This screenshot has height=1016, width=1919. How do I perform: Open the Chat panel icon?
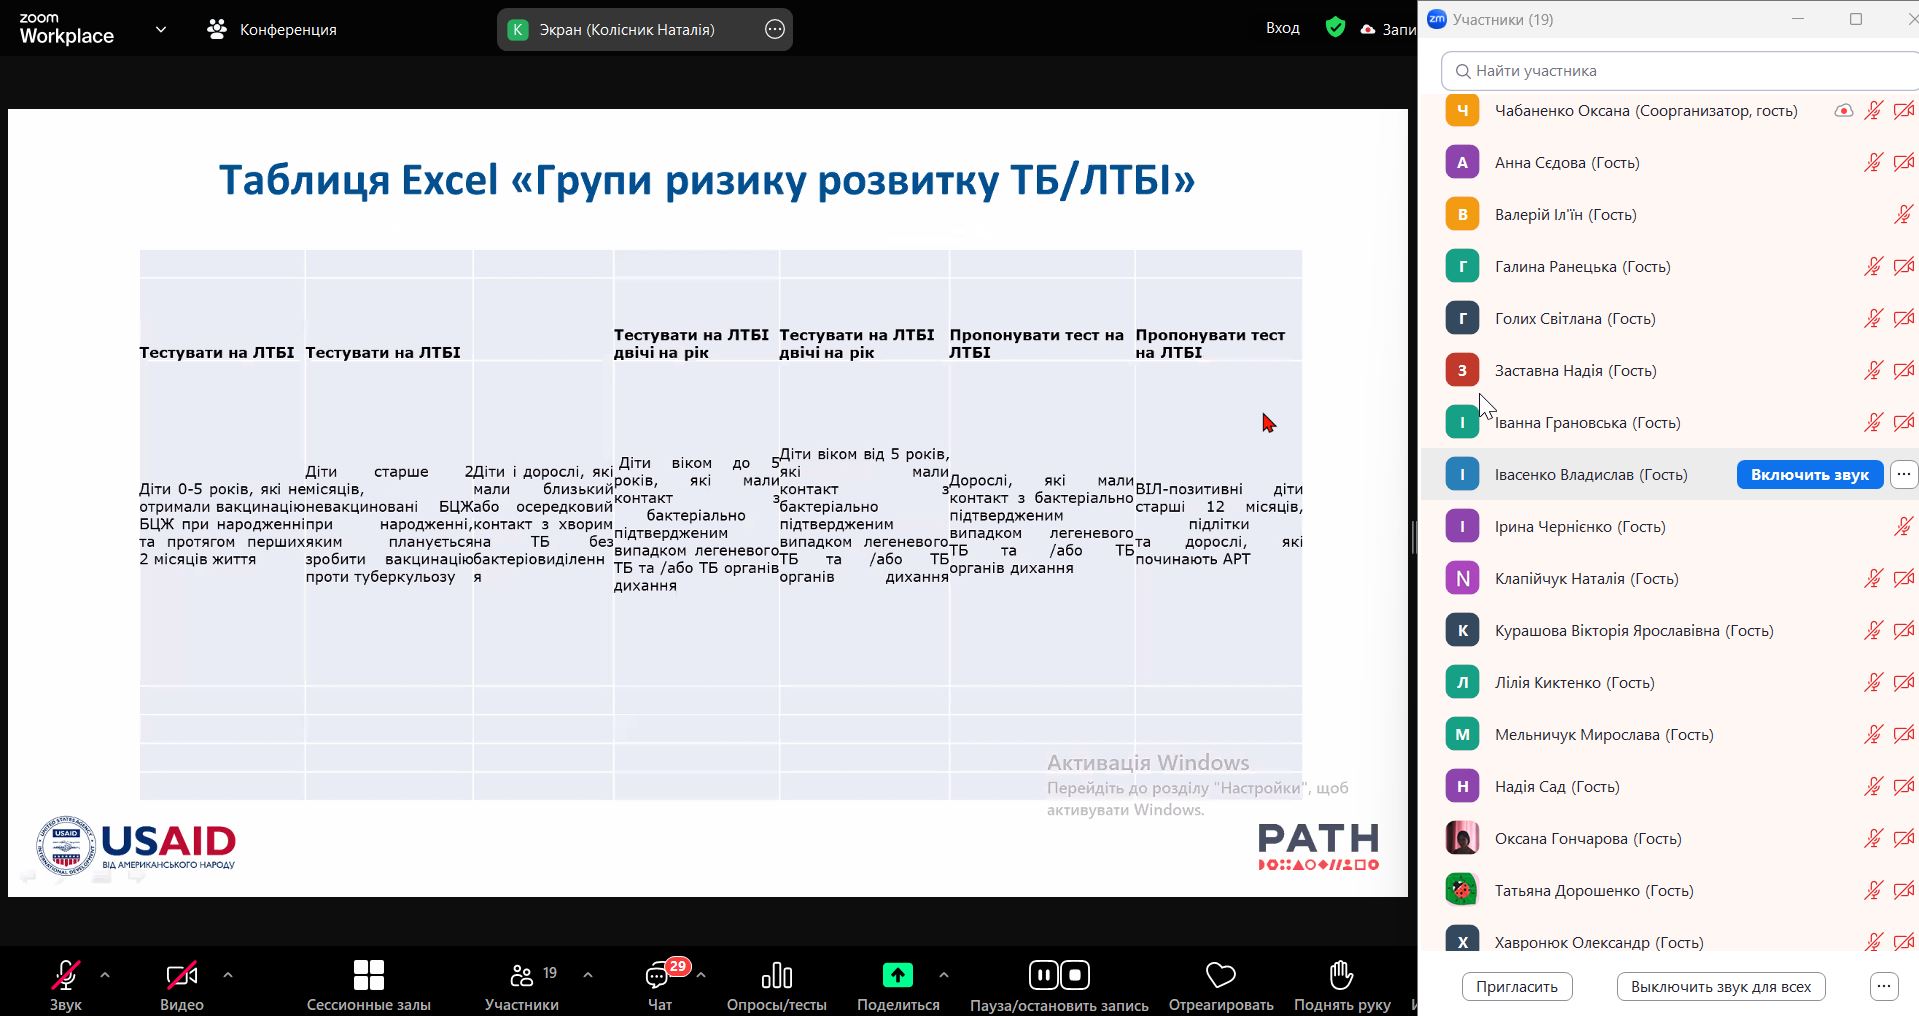point(658,975)
